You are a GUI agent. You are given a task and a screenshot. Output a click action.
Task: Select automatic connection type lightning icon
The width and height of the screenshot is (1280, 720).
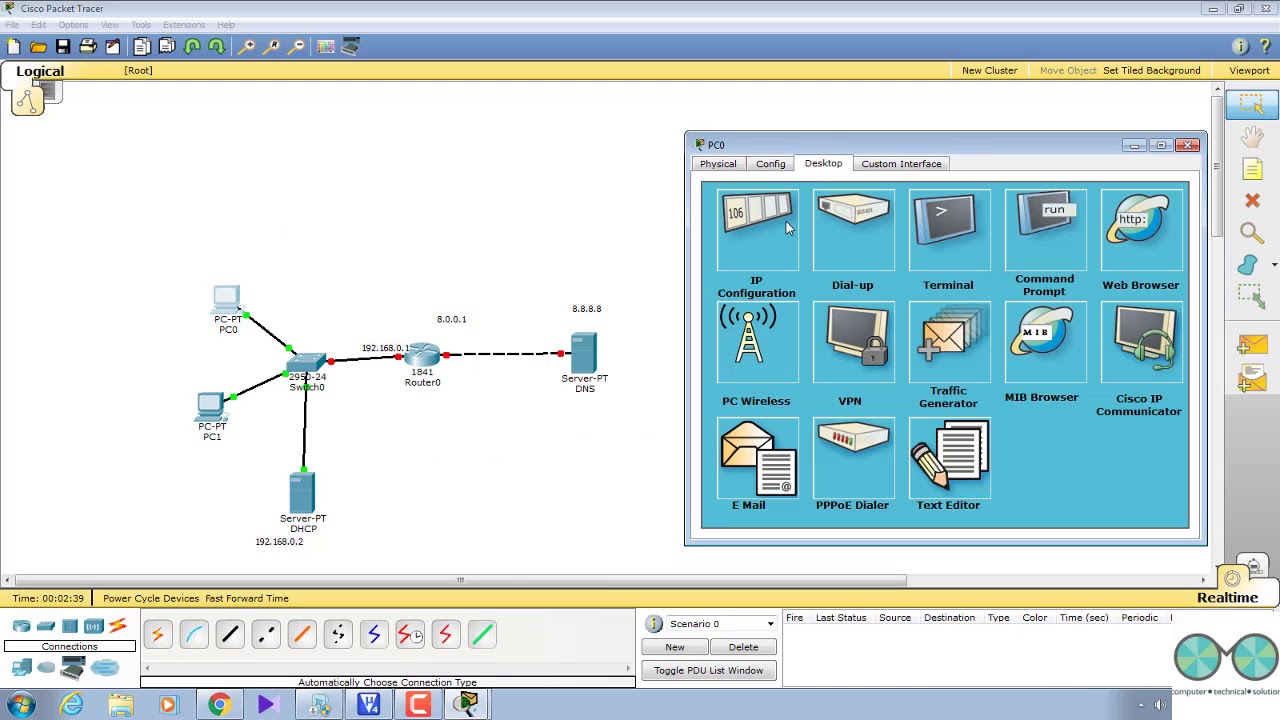coord(158,634)
